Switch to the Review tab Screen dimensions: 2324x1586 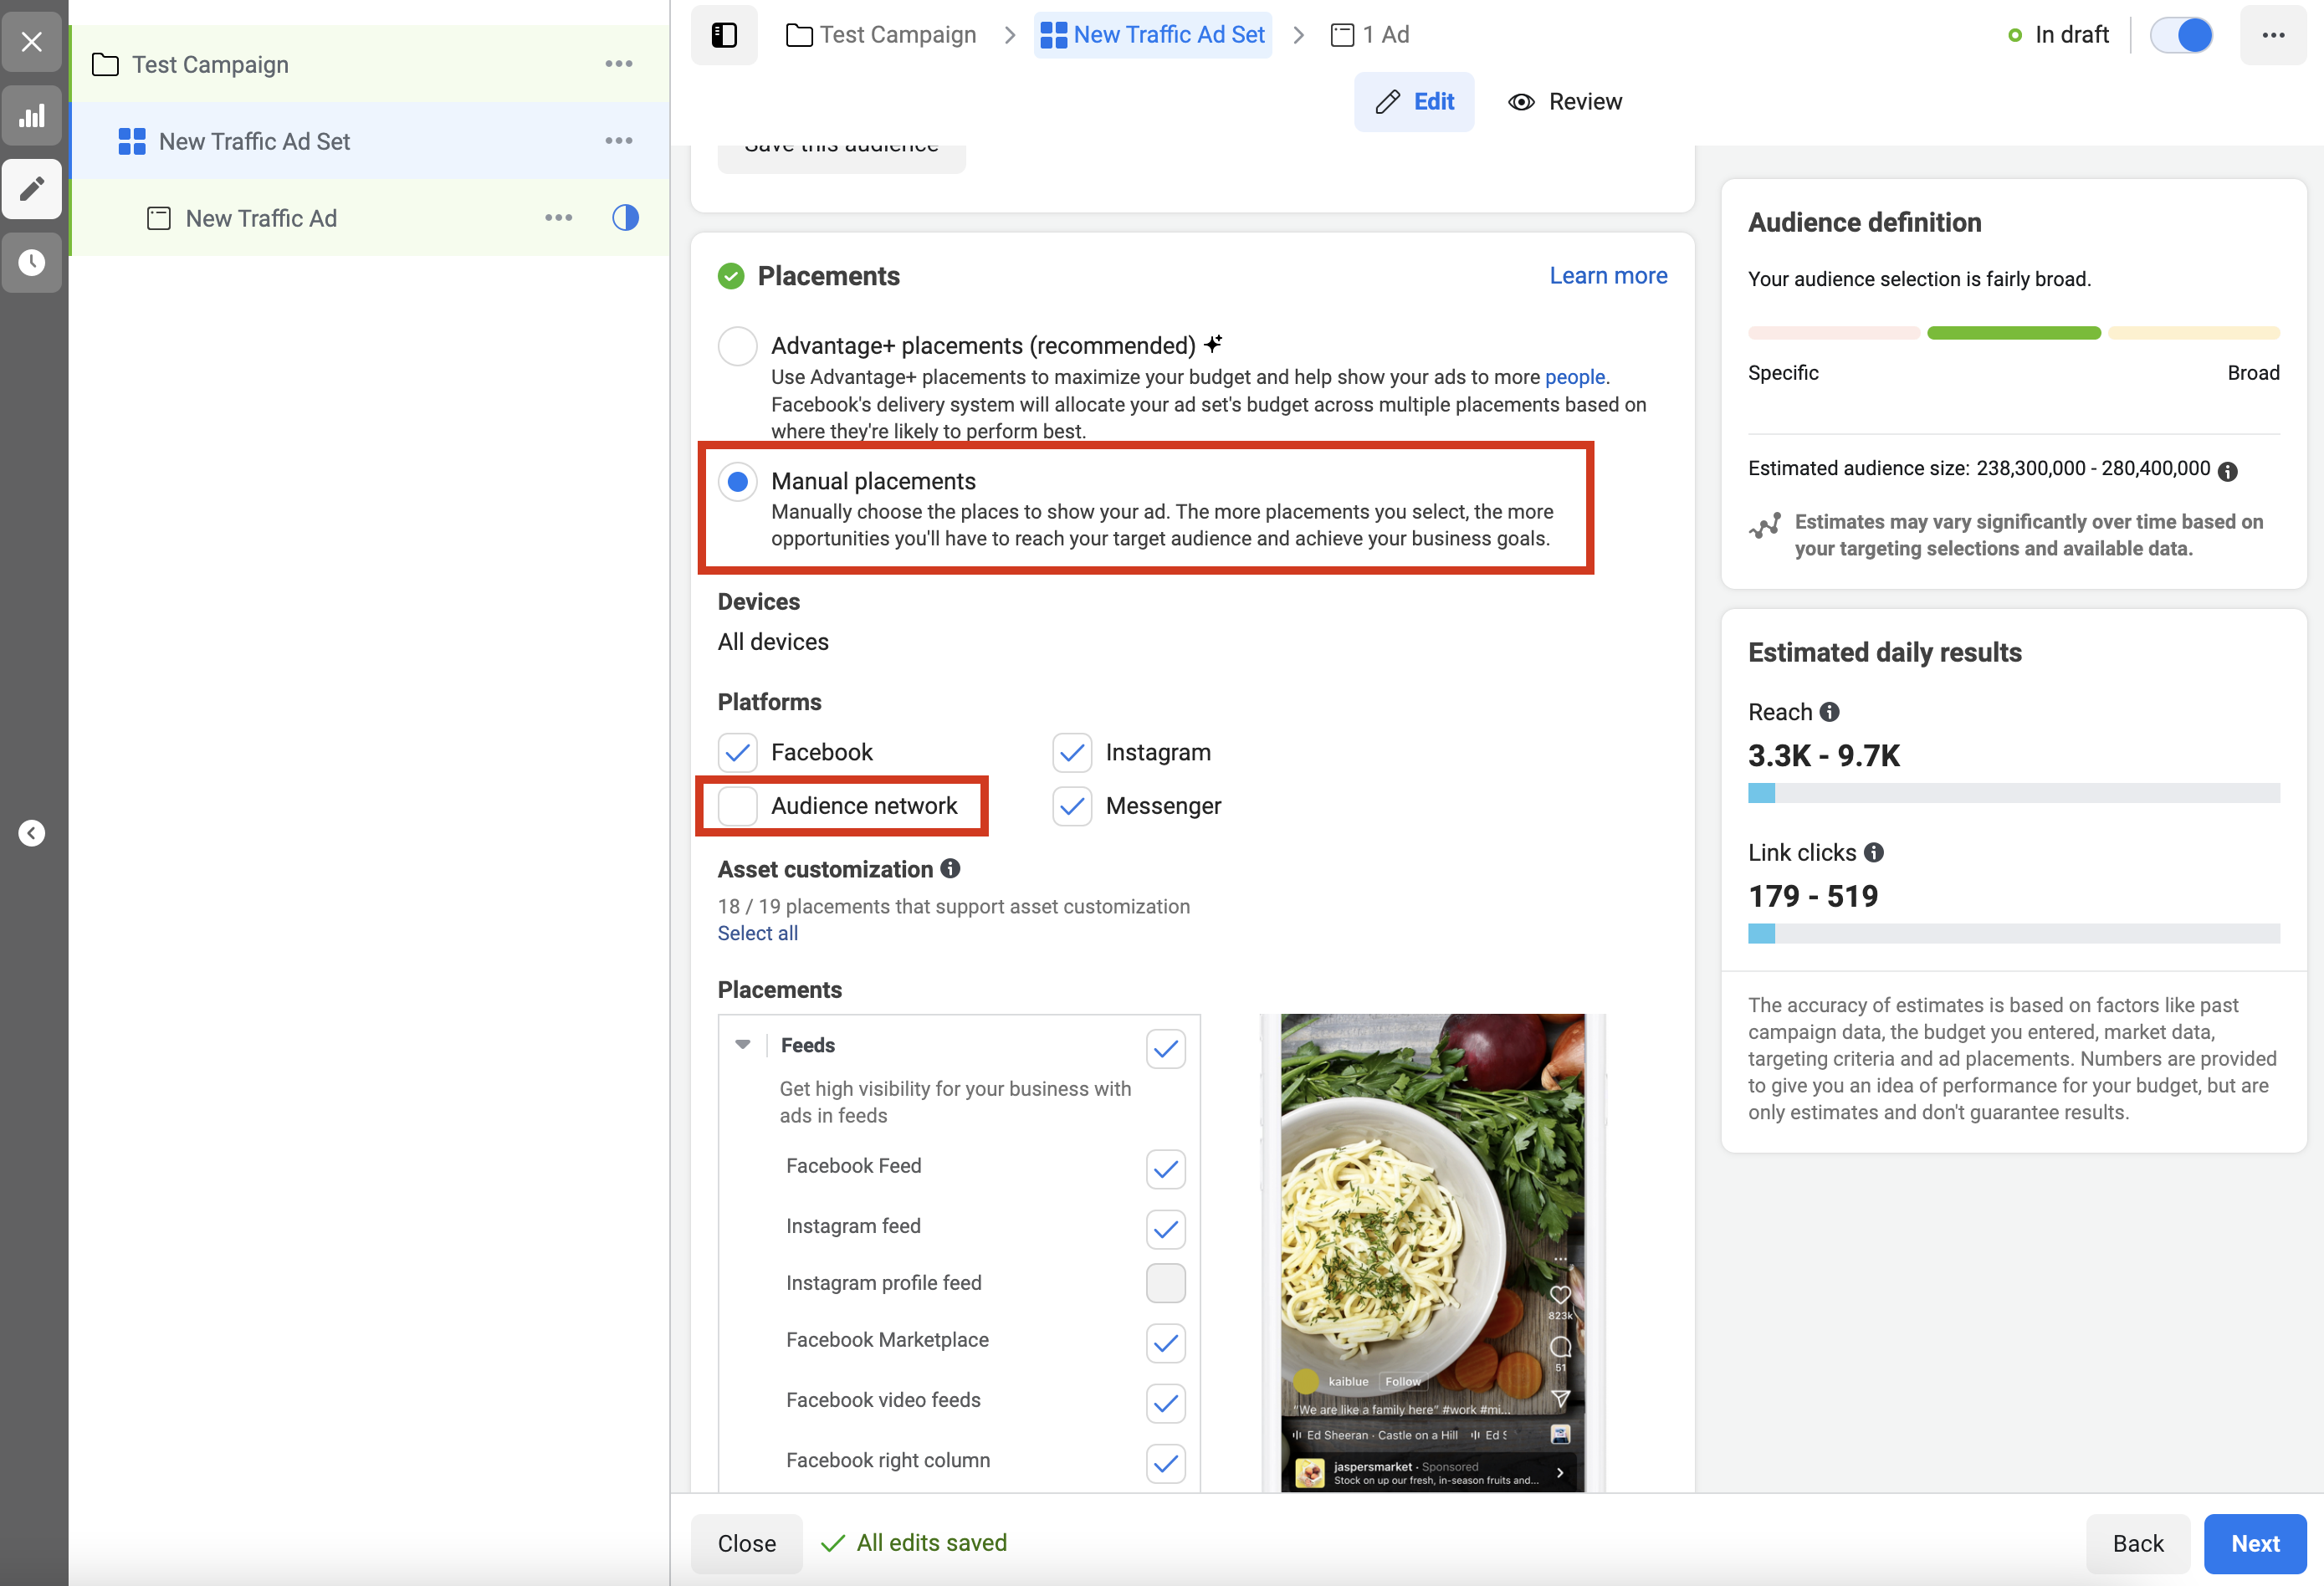(x=1565, y=102)
